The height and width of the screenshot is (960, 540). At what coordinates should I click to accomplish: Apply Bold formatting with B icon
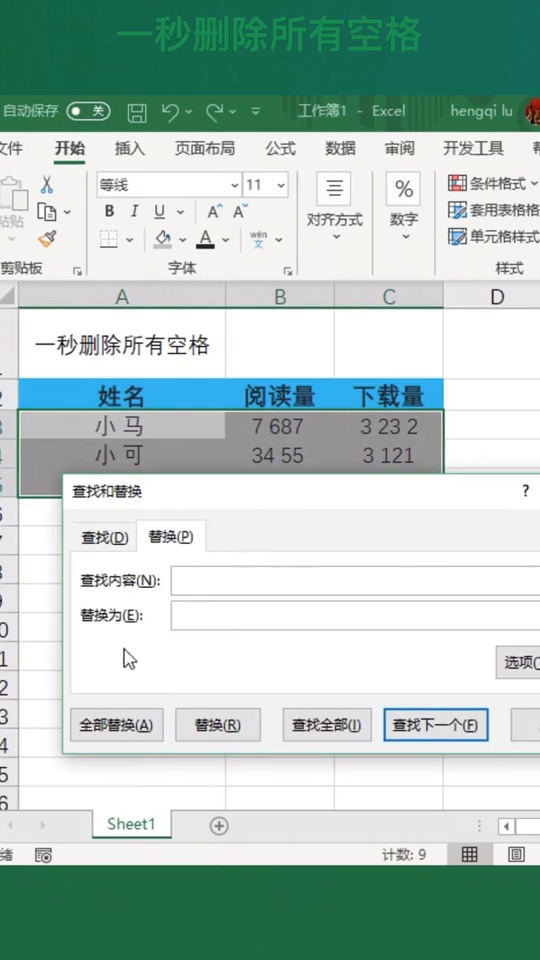tap(110, 212)
